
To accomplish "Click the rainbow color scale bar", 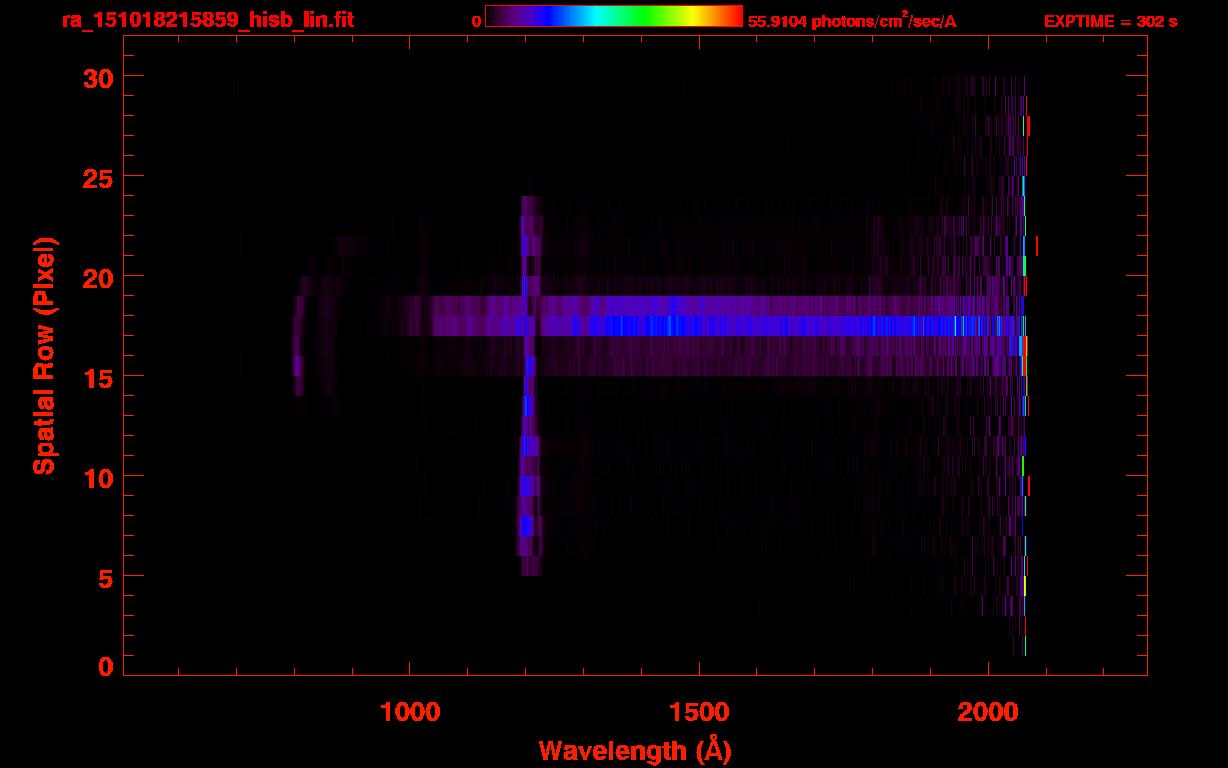I will click(x=614, y=16).
